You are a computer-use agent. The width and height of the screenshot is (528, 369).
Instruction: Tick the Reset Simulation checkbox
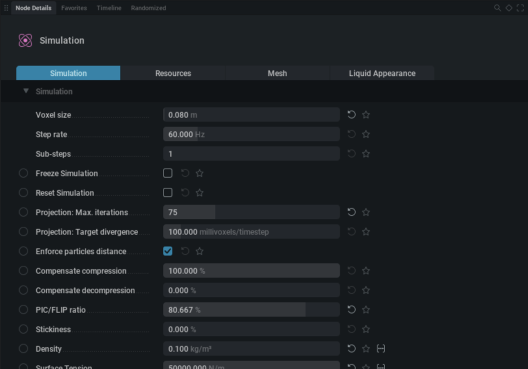(x=168, y=193)
